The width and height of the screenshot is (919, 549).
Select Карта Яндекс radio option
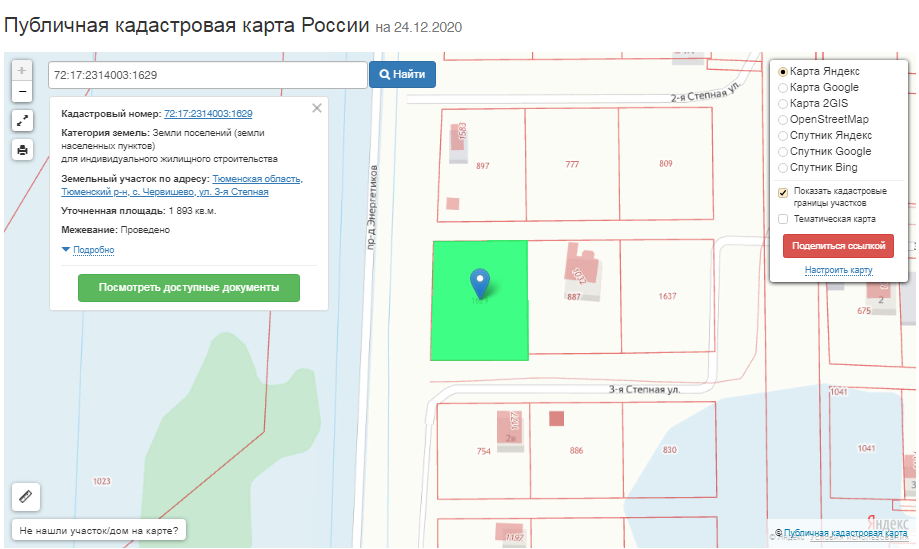[x=782, y=71]
